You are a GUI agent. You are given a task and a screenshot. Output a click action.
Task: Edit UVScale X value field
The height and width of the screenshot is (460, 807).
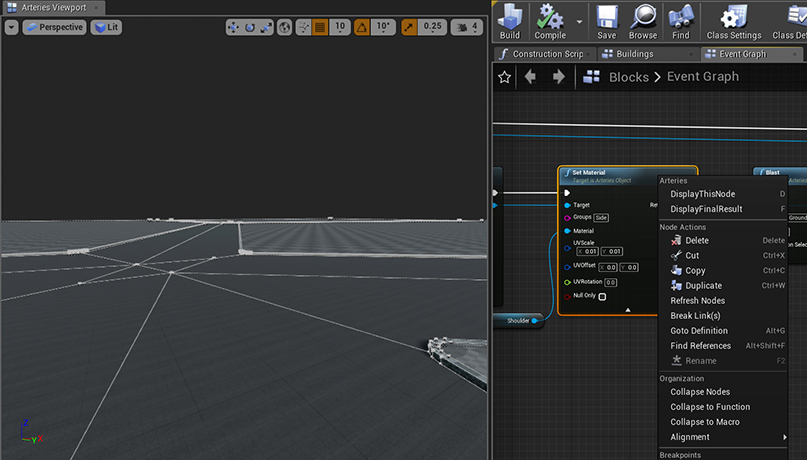coord(587,252)
